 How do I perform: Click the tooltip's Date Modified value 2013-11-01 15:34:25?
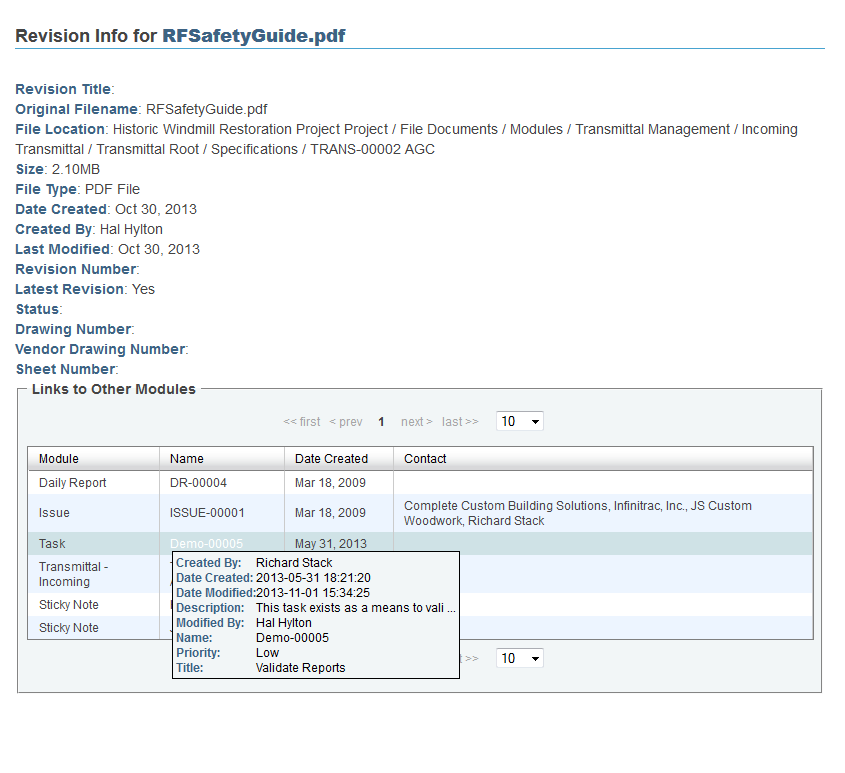click(x=313, y=593)
